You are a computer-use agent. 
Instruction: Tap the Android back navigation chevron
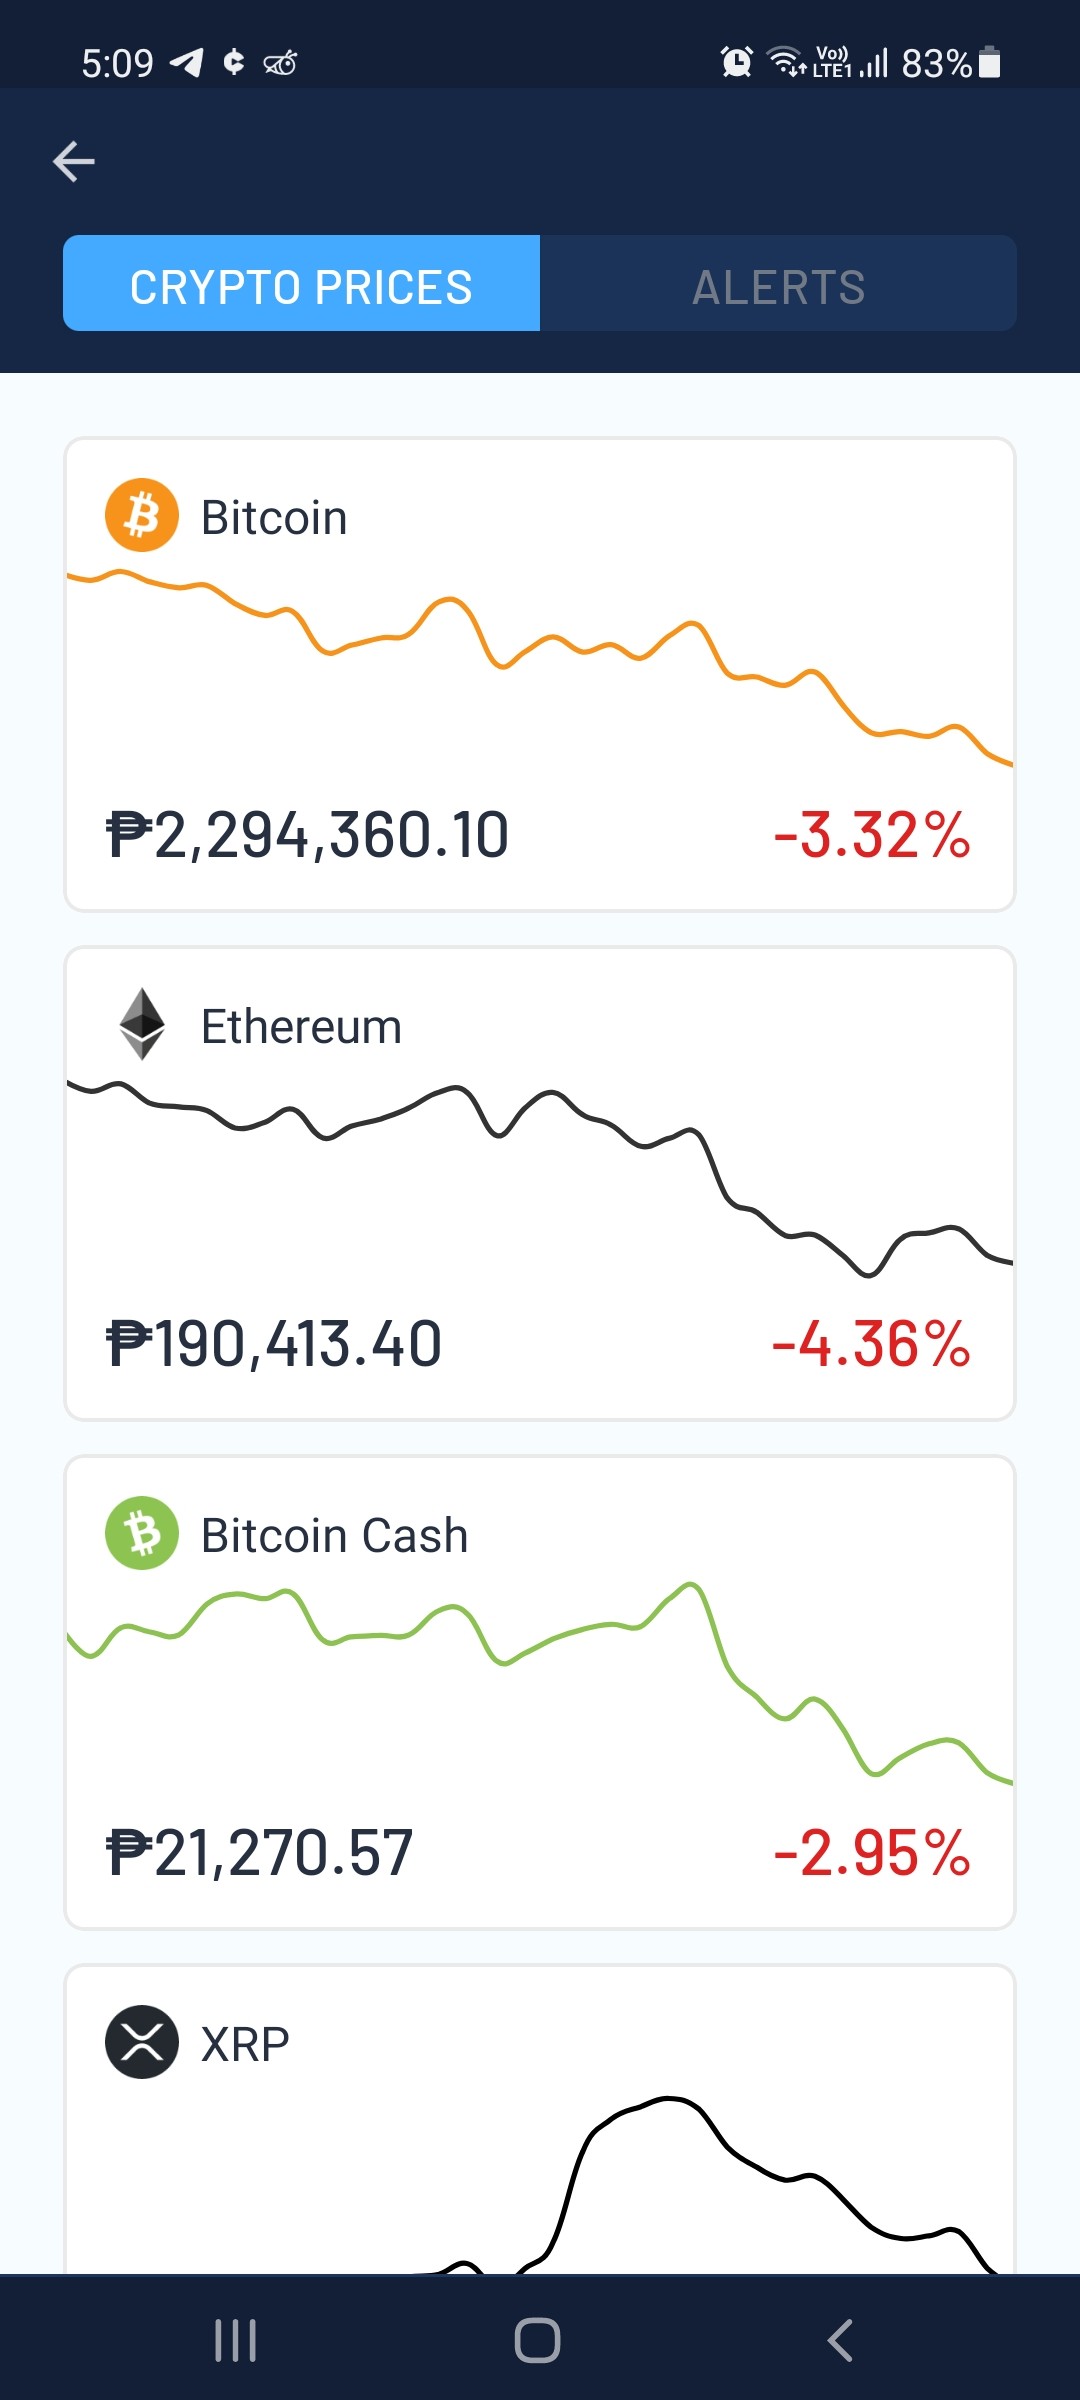point(840,2340)
